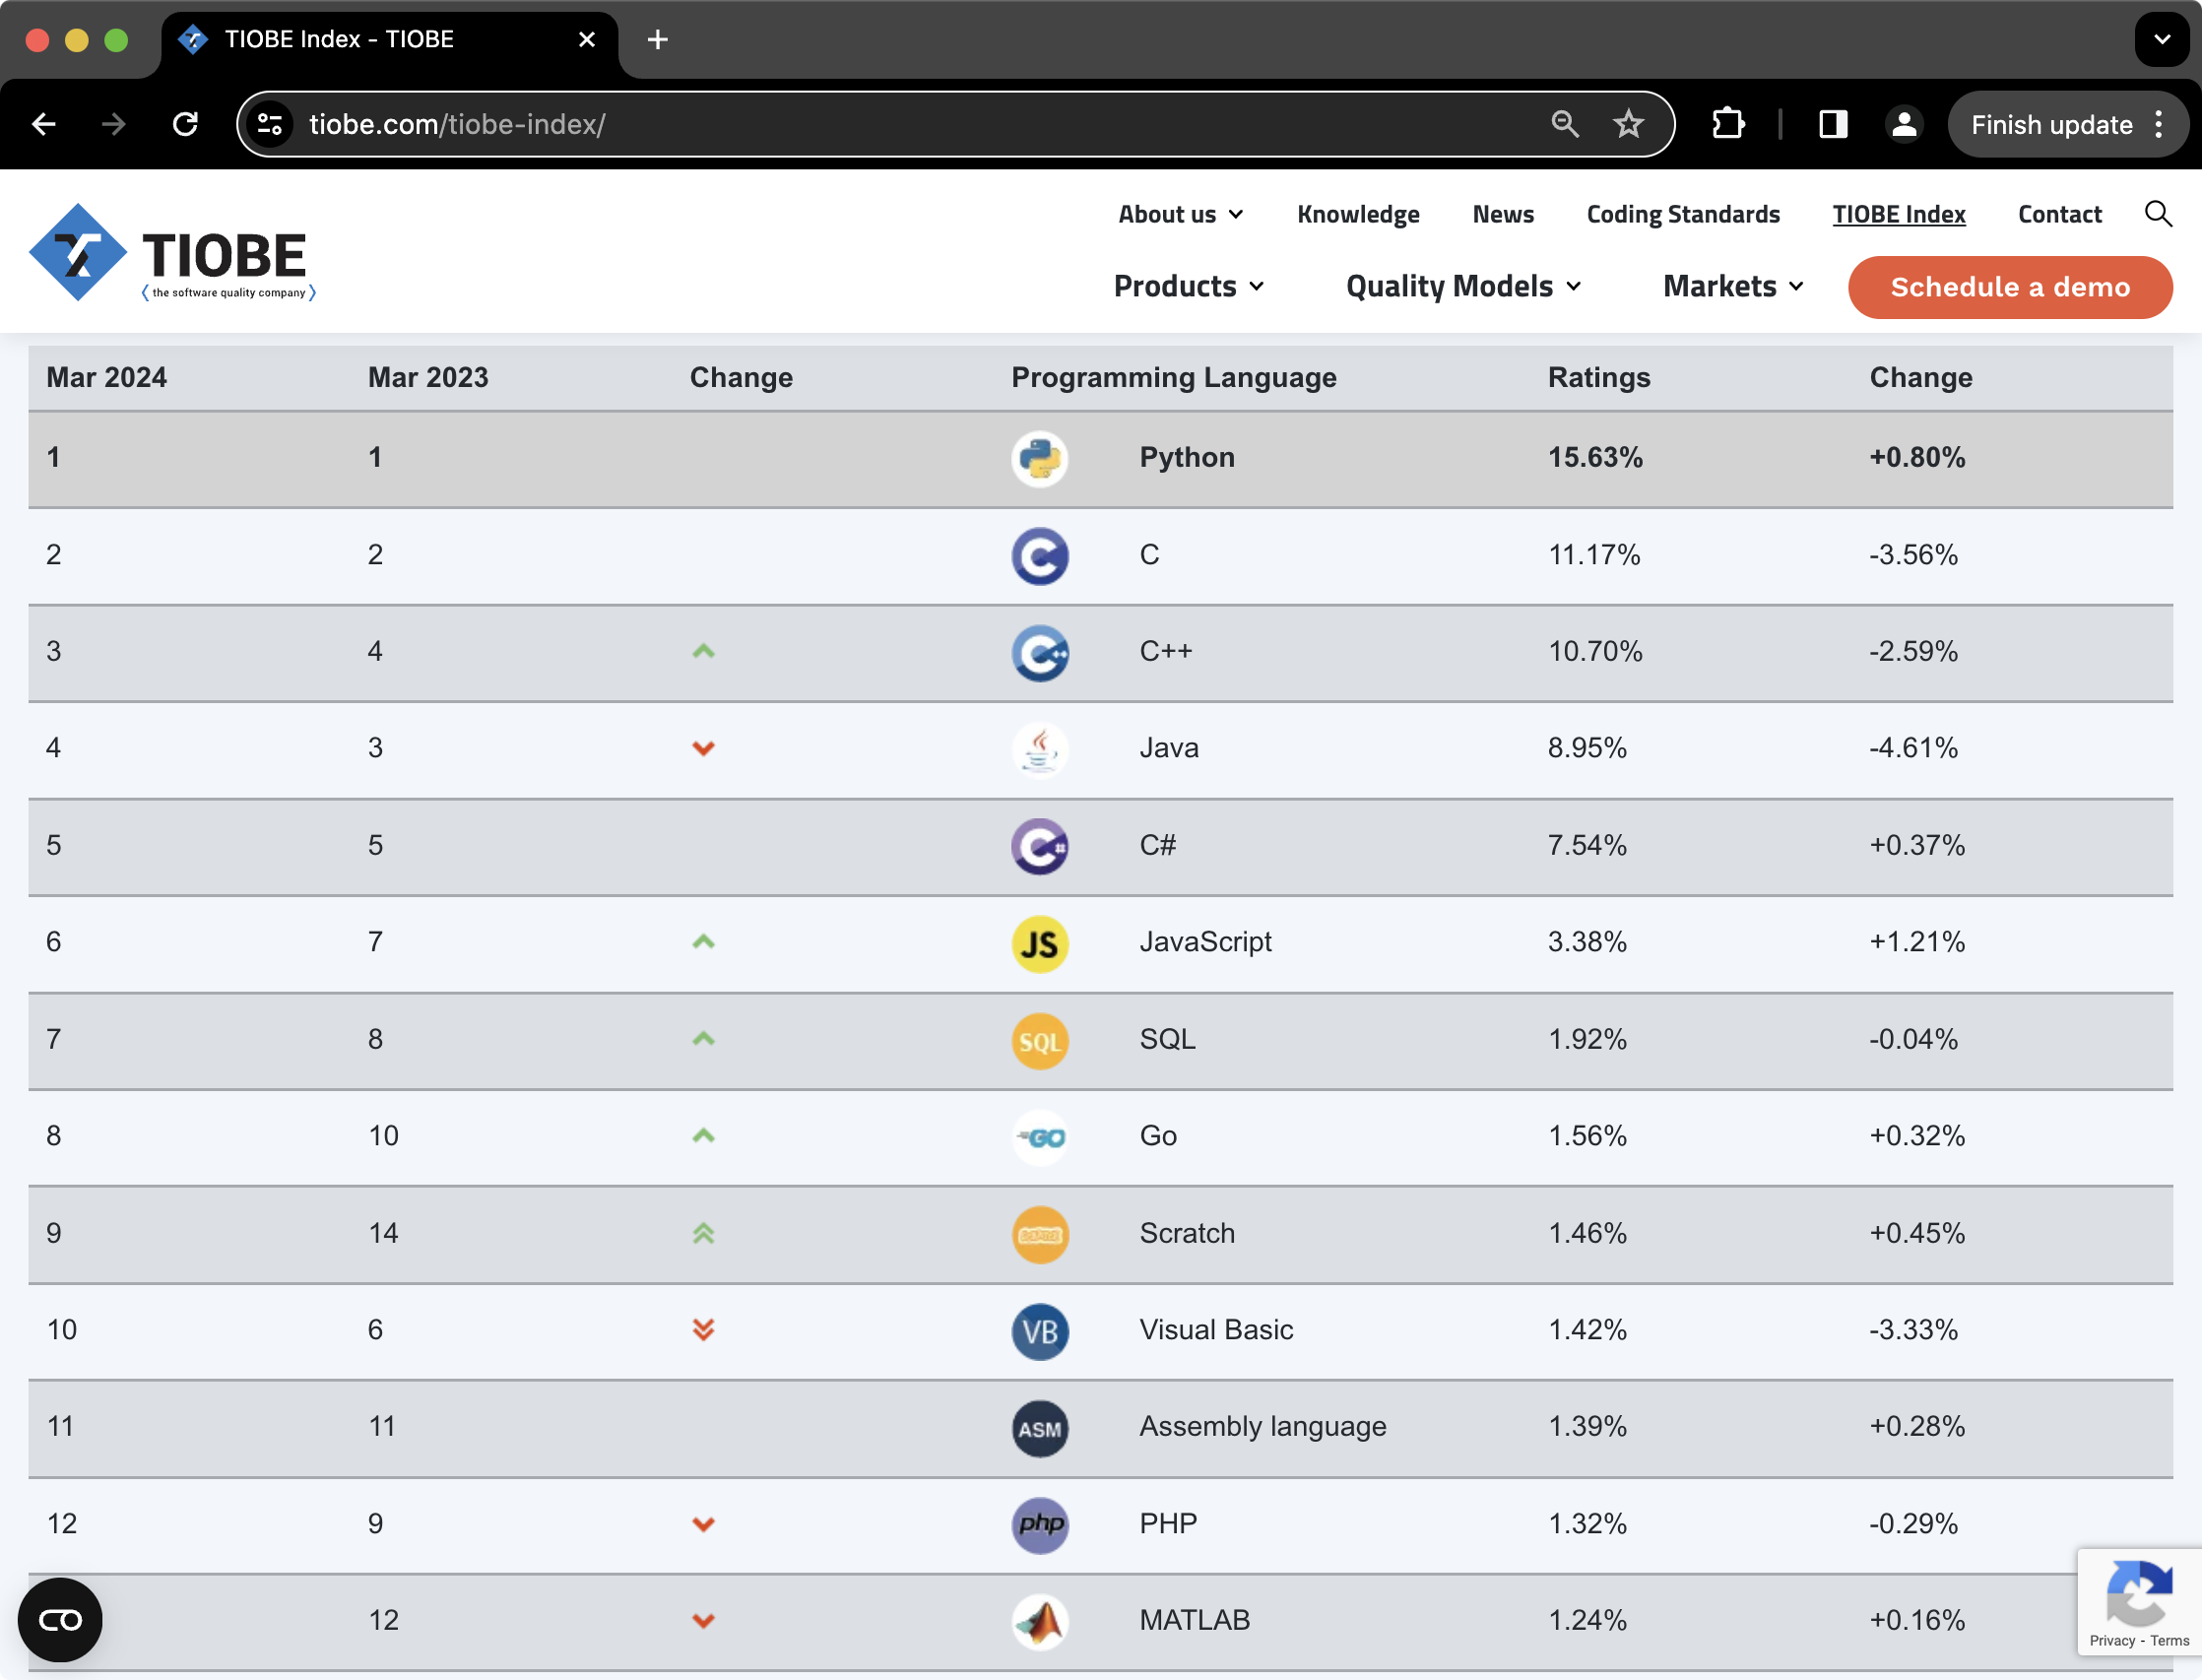Open the Chrome three-dot menu
This screenshot has width=2202, height=1680.
(2160, 124)
